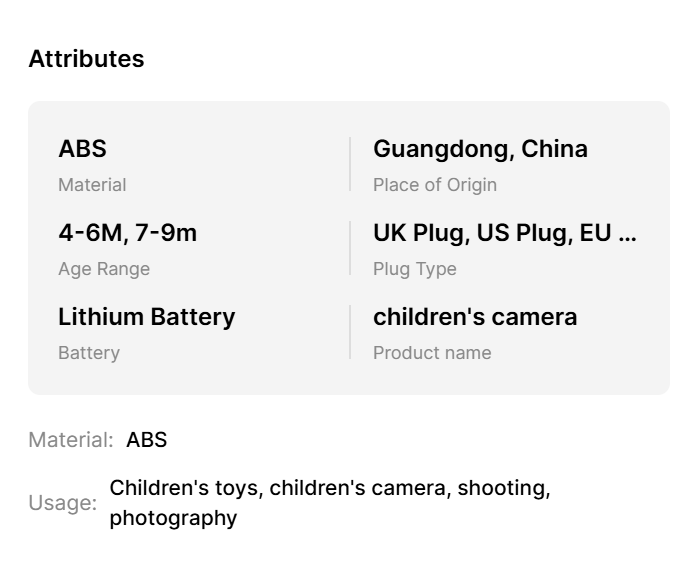Viewport: 697px width, 588px height.
Task: Click the gray Material label under bold ABS
Action: [92, 185]
